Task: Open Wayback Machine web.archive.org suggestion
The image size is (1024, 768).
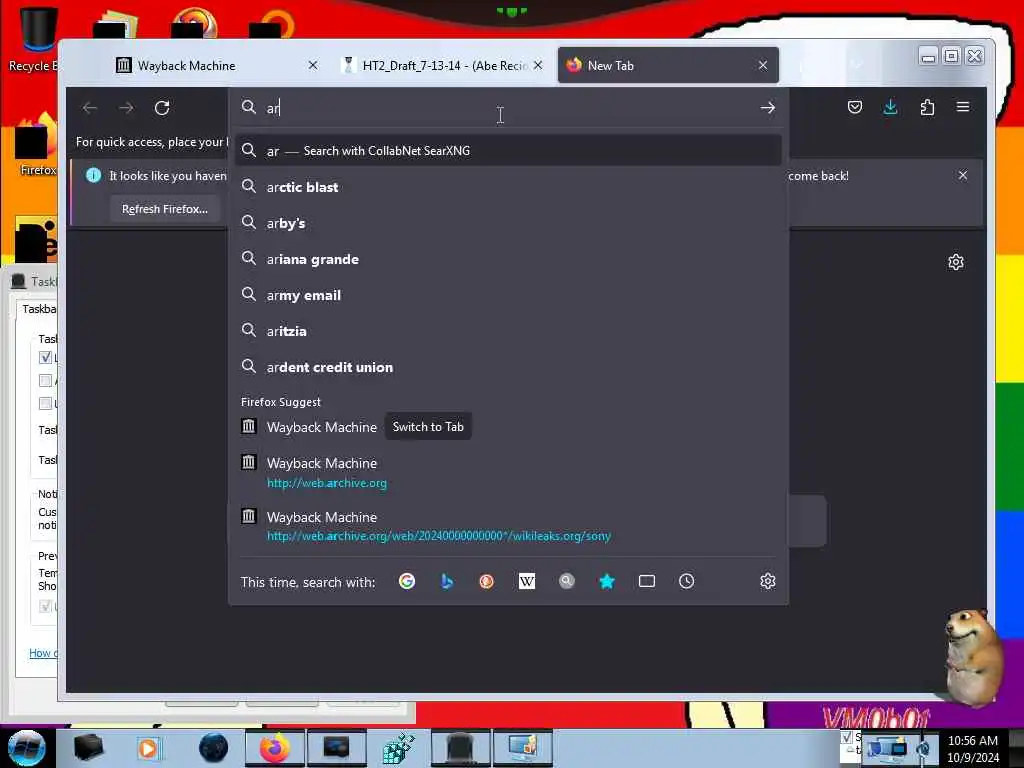Action: (x=508, y=473)
